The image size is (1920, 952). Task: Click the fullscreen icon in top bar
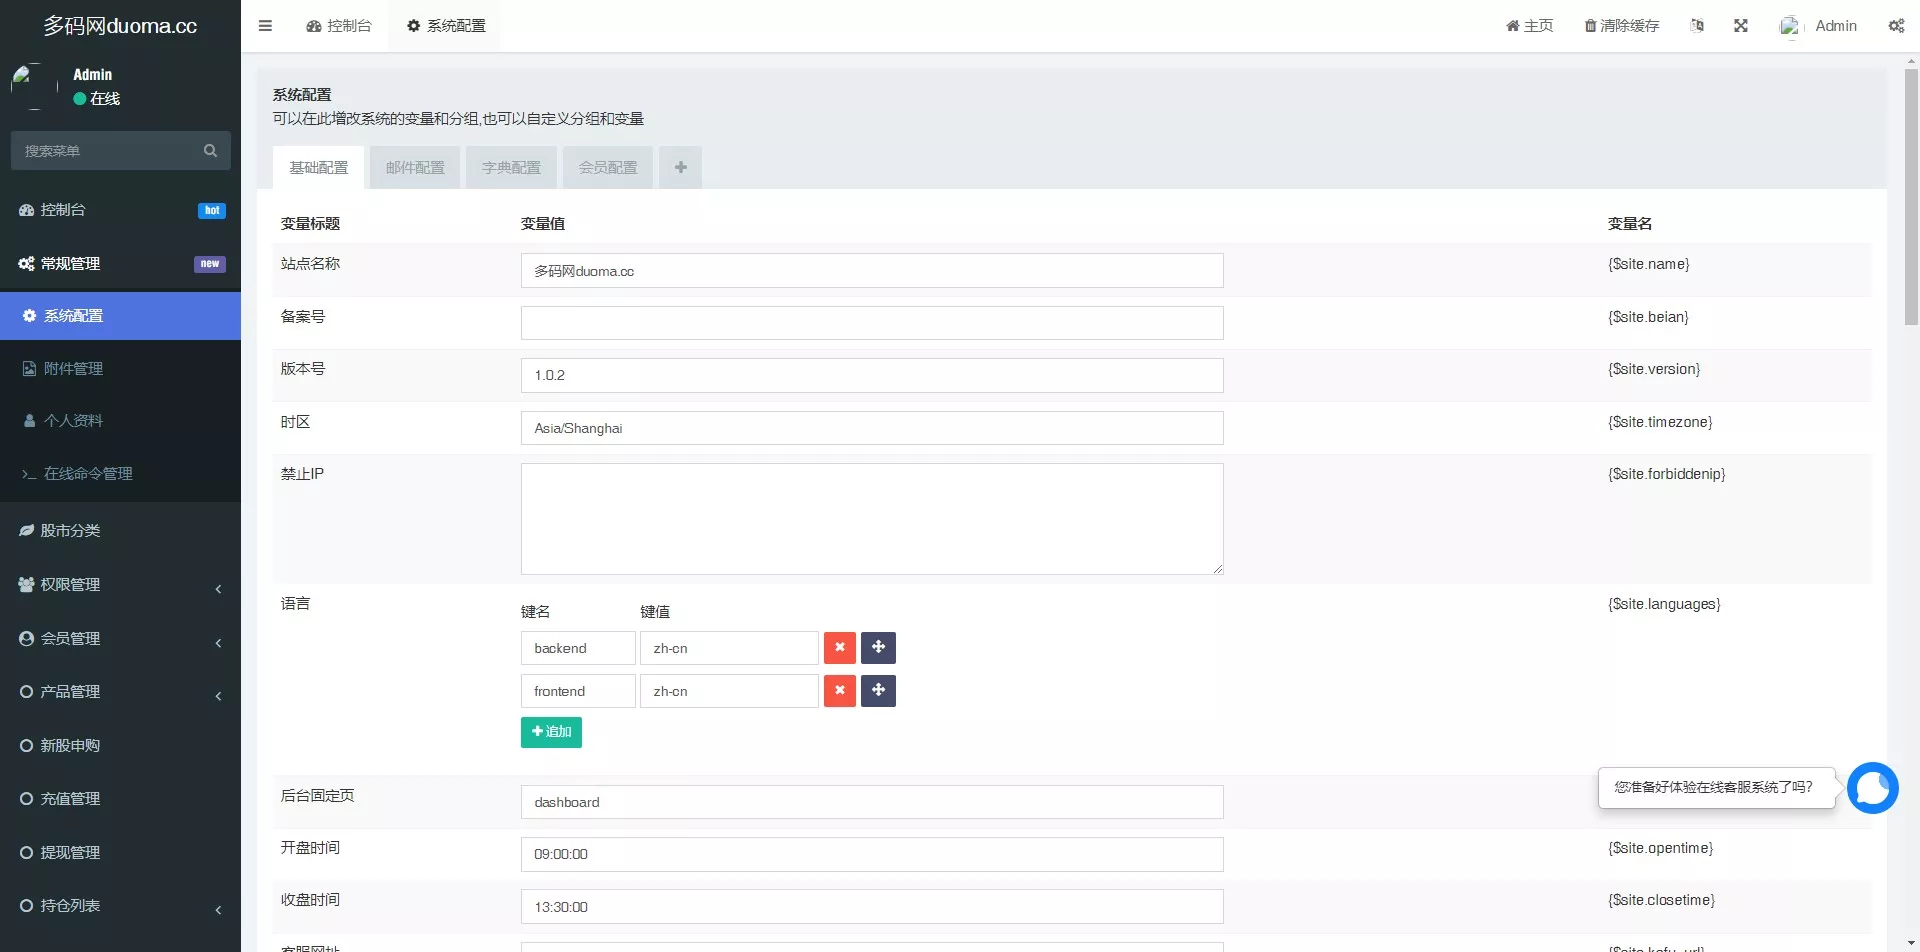click(x=1740, y=26)
